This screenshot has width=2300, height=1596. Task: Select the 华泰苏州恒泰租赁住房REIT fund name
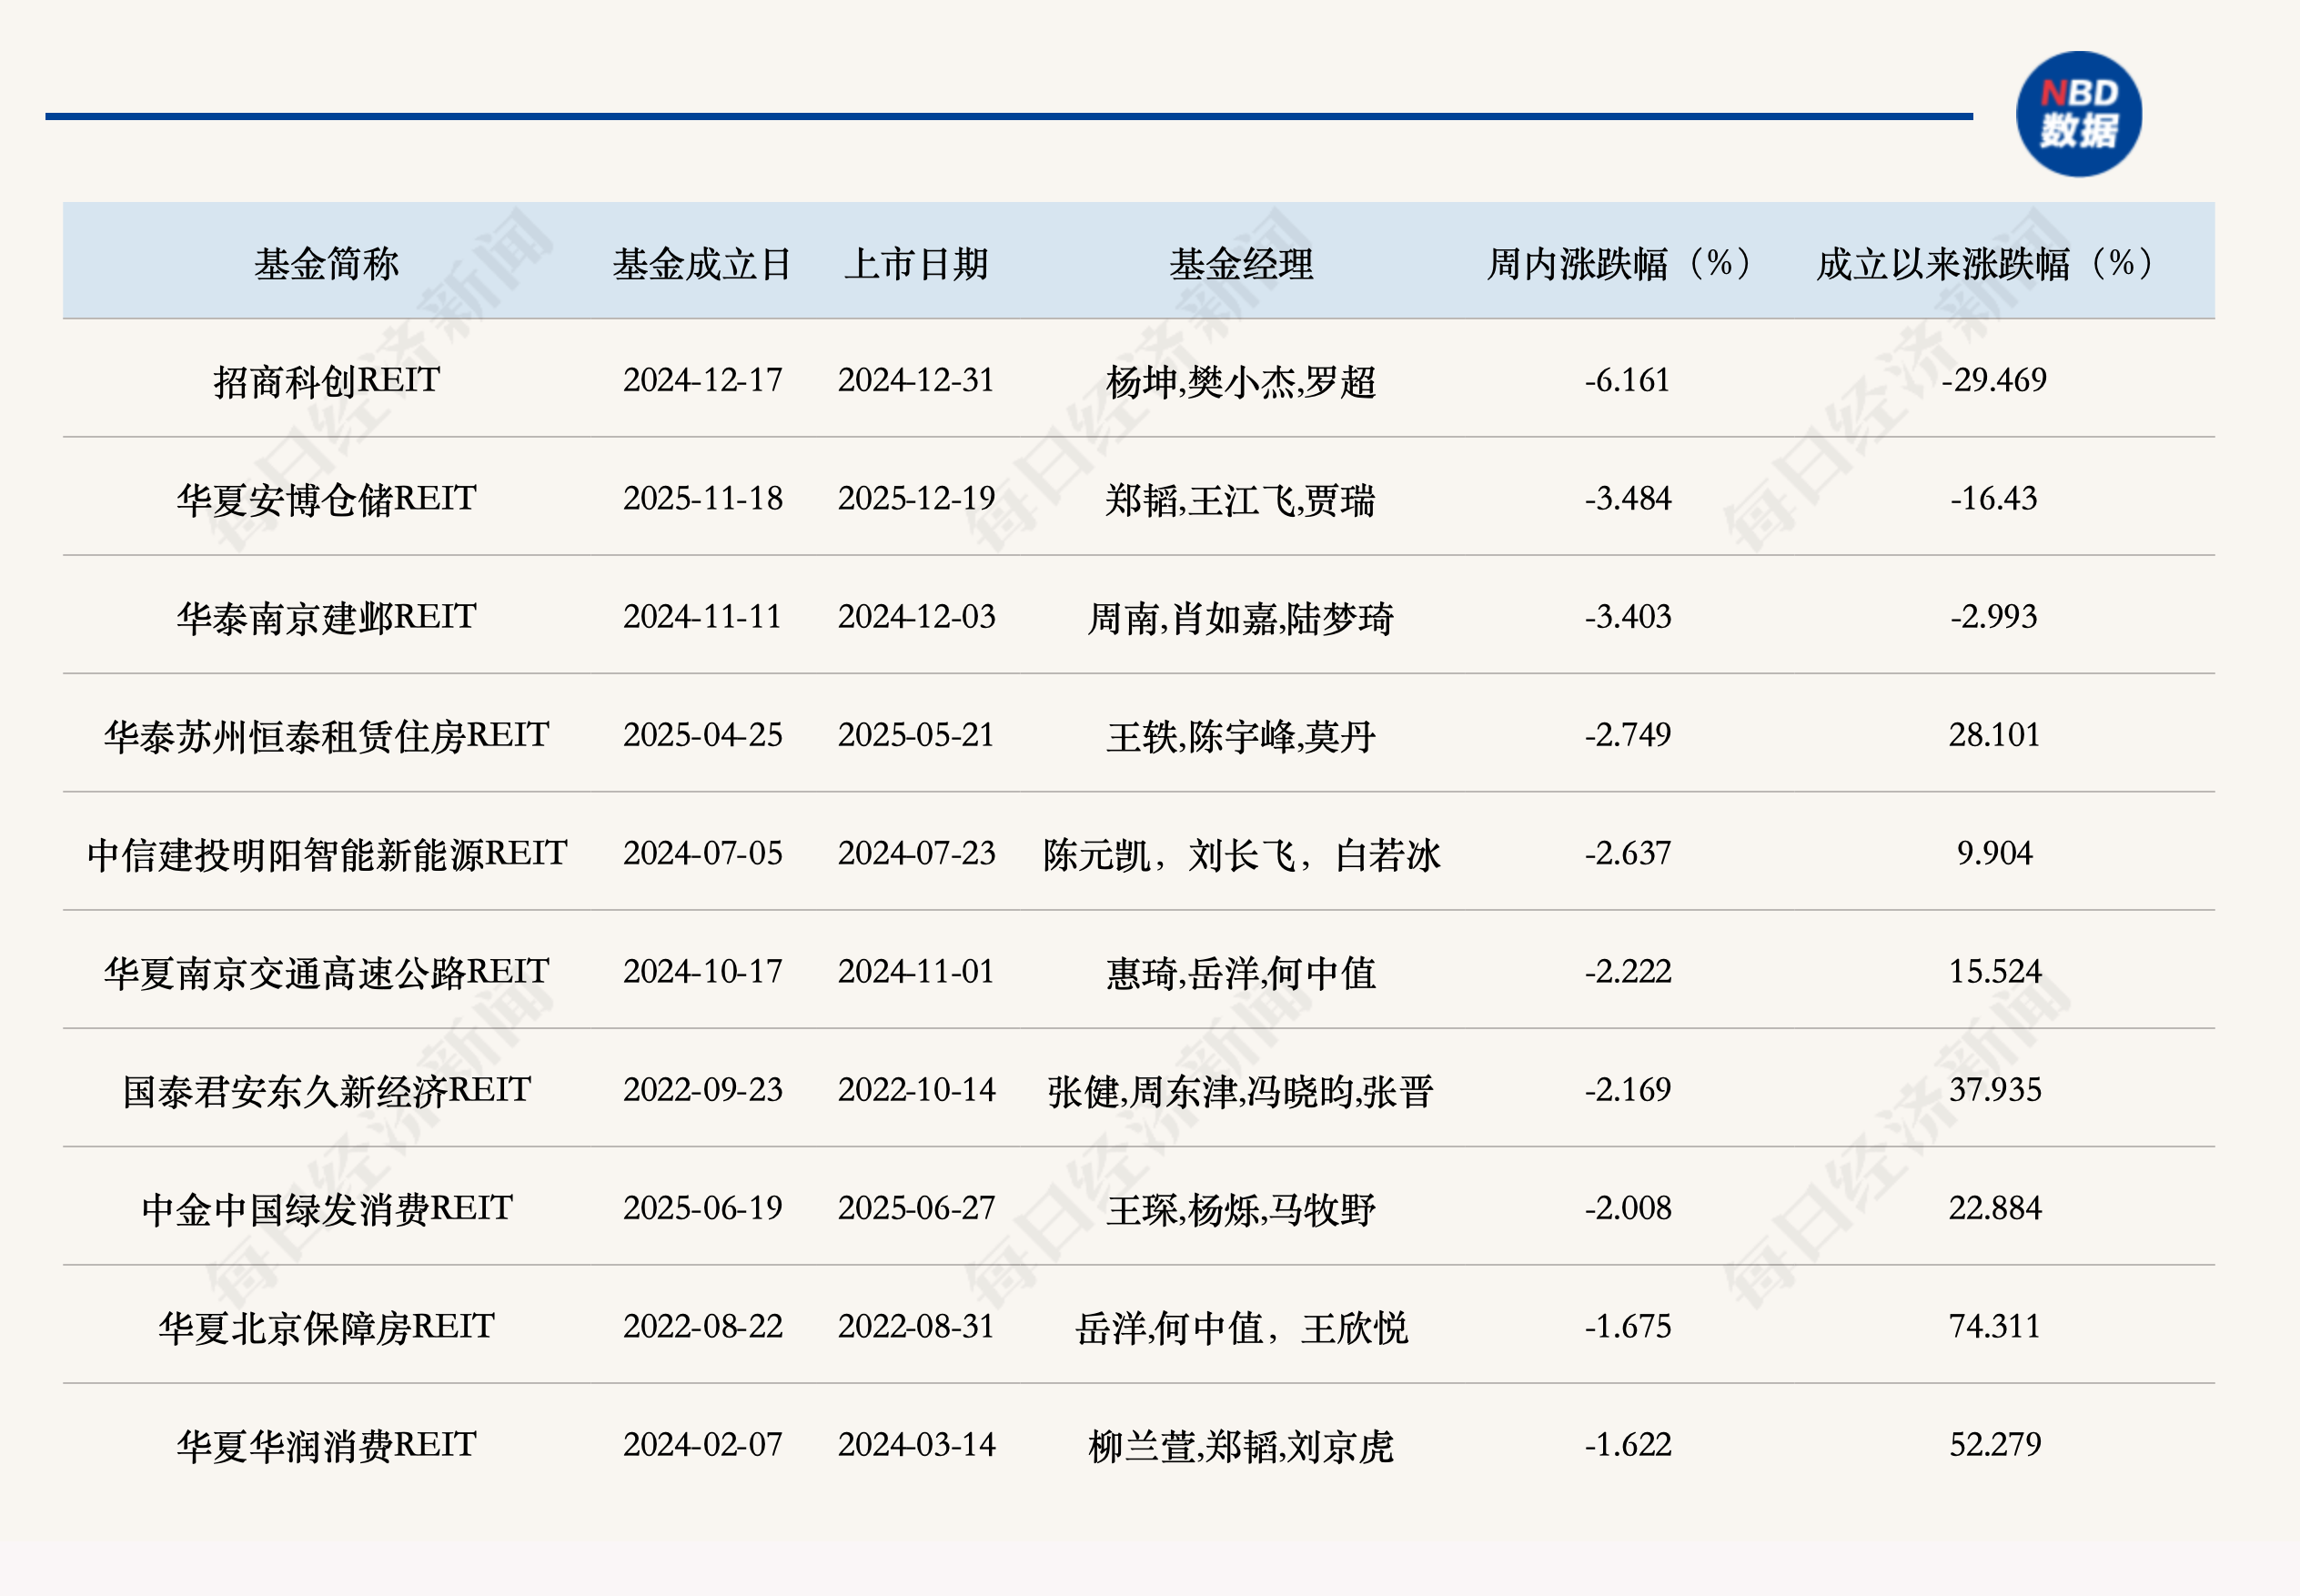[x=326, y=736]
